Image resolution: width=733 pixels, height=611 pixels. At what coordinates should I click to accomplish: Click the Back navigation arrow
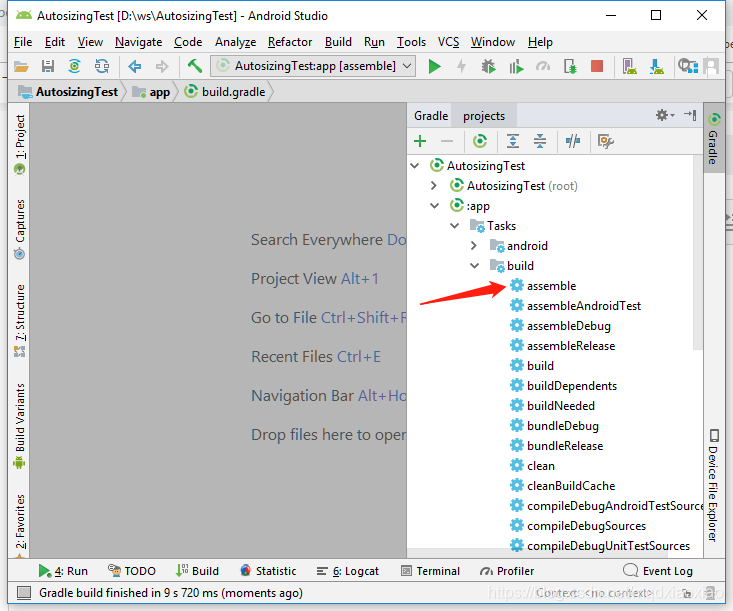(135, 66)
